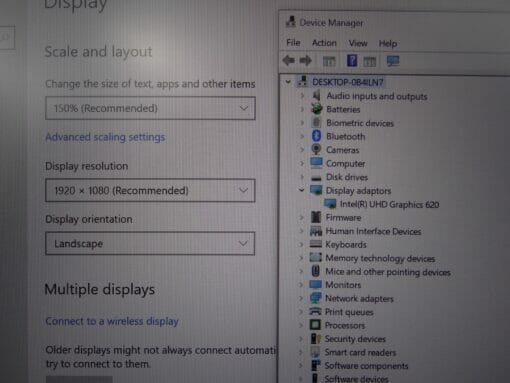Open the View menu in Device Manager
This screenshot has height=383, width=510.
[358, 43]
